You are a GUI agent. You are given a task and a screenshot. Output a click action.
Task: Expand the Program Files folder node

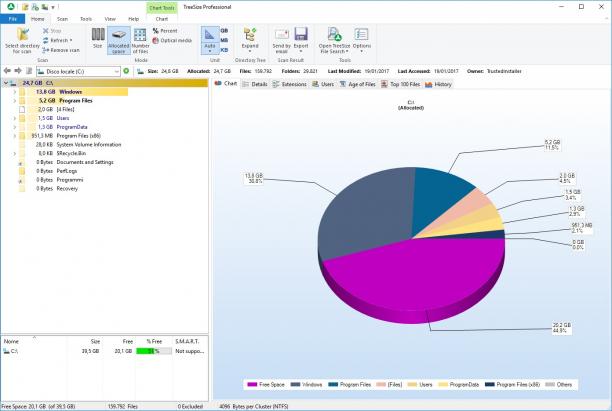(x=15, y=101)
